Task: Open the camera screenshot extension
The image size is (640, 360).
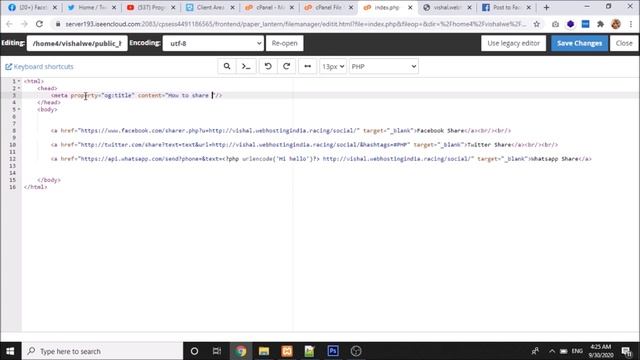Action: coord(555,24)
